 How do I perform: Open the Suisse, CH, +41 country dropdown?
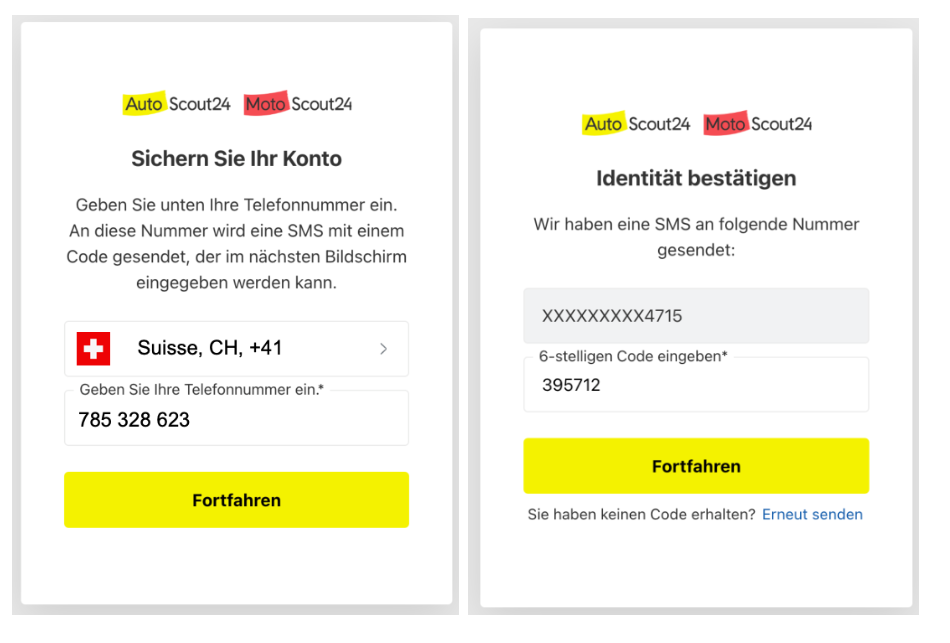[236, 348]
